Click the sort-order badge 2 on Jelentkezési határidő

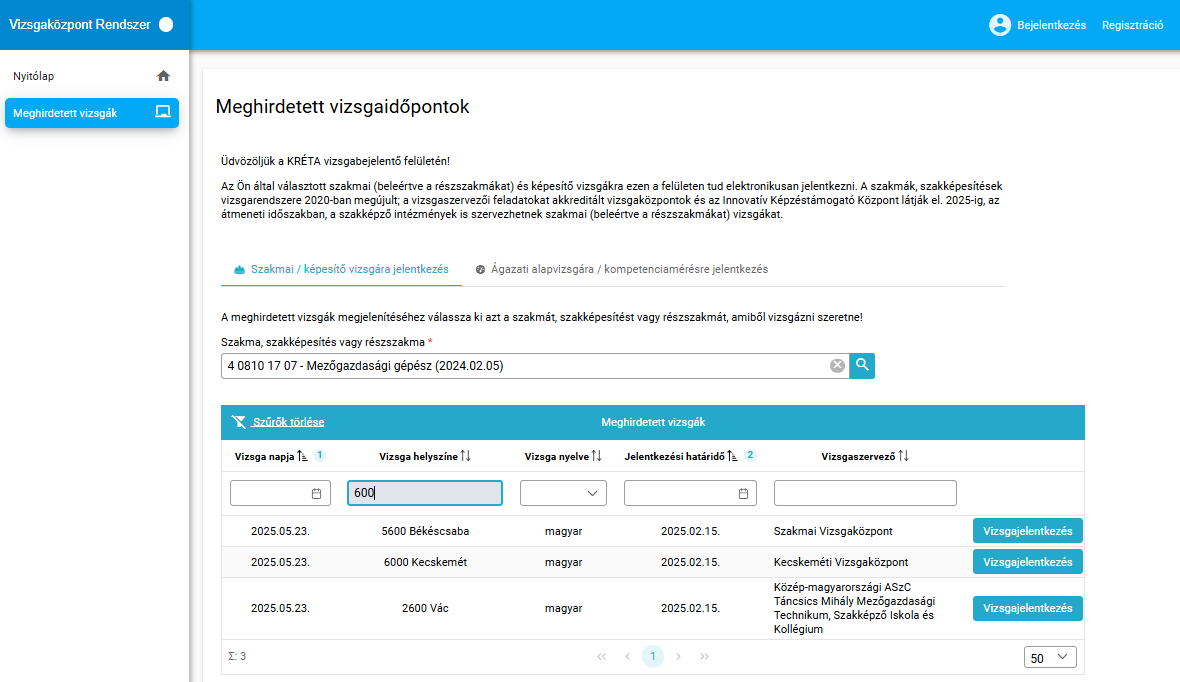[750, 455]
